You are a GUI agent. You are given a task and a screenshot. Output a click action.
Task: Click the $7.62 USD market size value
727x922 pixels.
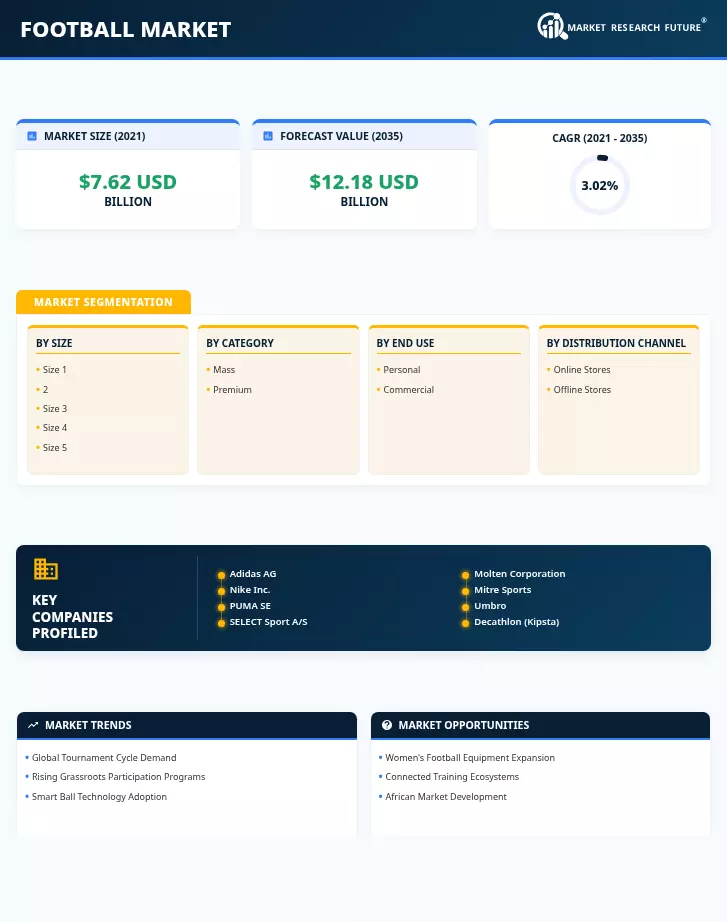coord(128,182)
